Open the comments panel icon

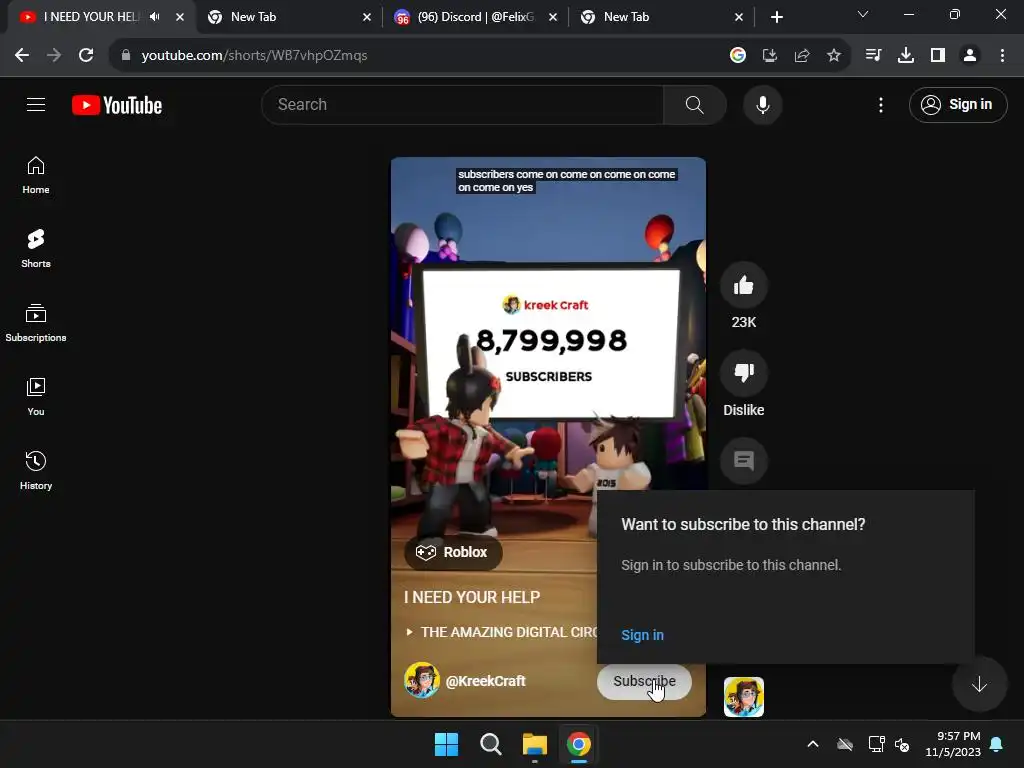(x=743, y=460)
